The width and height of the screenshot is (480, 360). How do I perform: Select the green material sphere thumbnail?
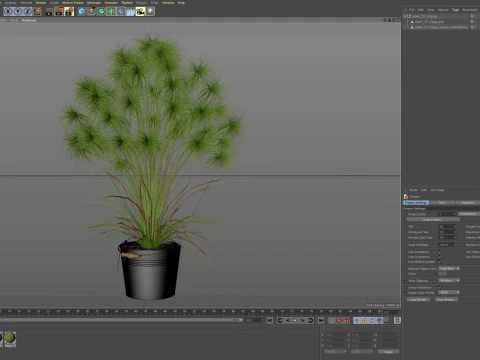(10, 338)
